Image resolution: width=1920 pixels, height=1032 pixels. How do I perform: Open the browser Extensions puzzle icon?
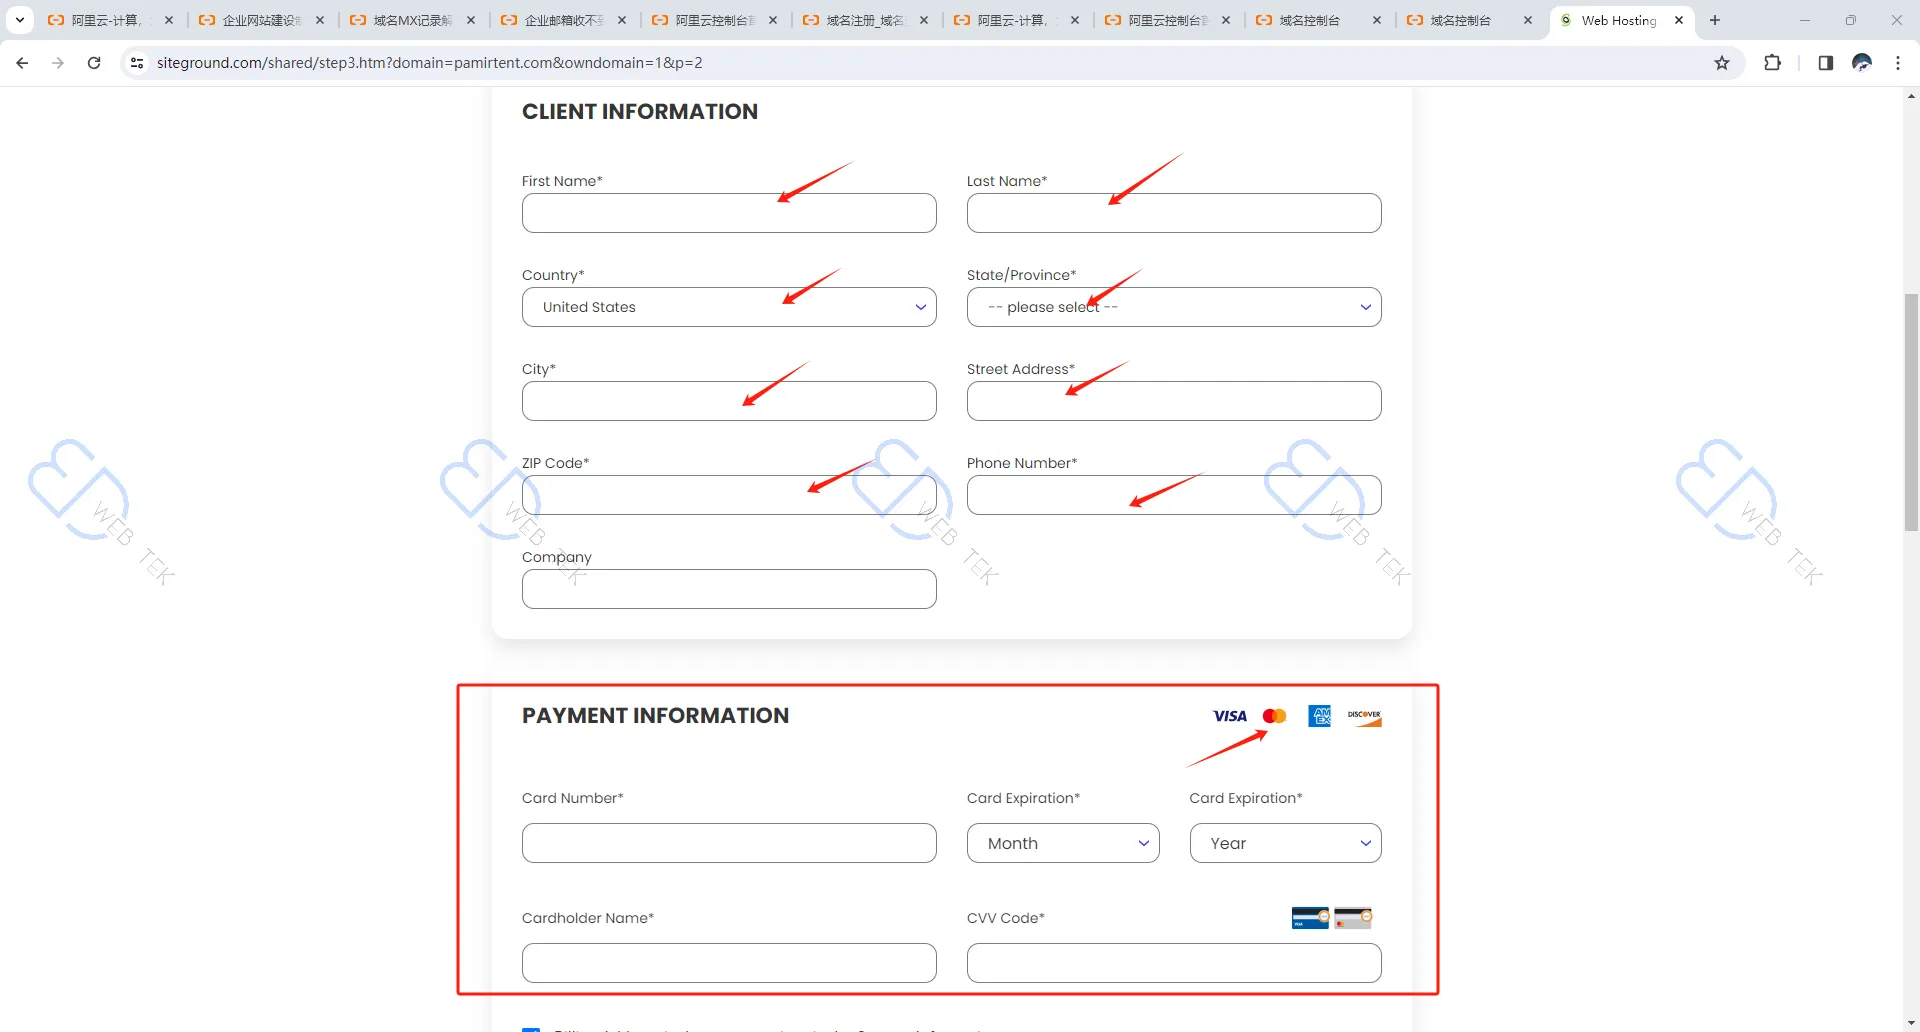click(1772, 63)
